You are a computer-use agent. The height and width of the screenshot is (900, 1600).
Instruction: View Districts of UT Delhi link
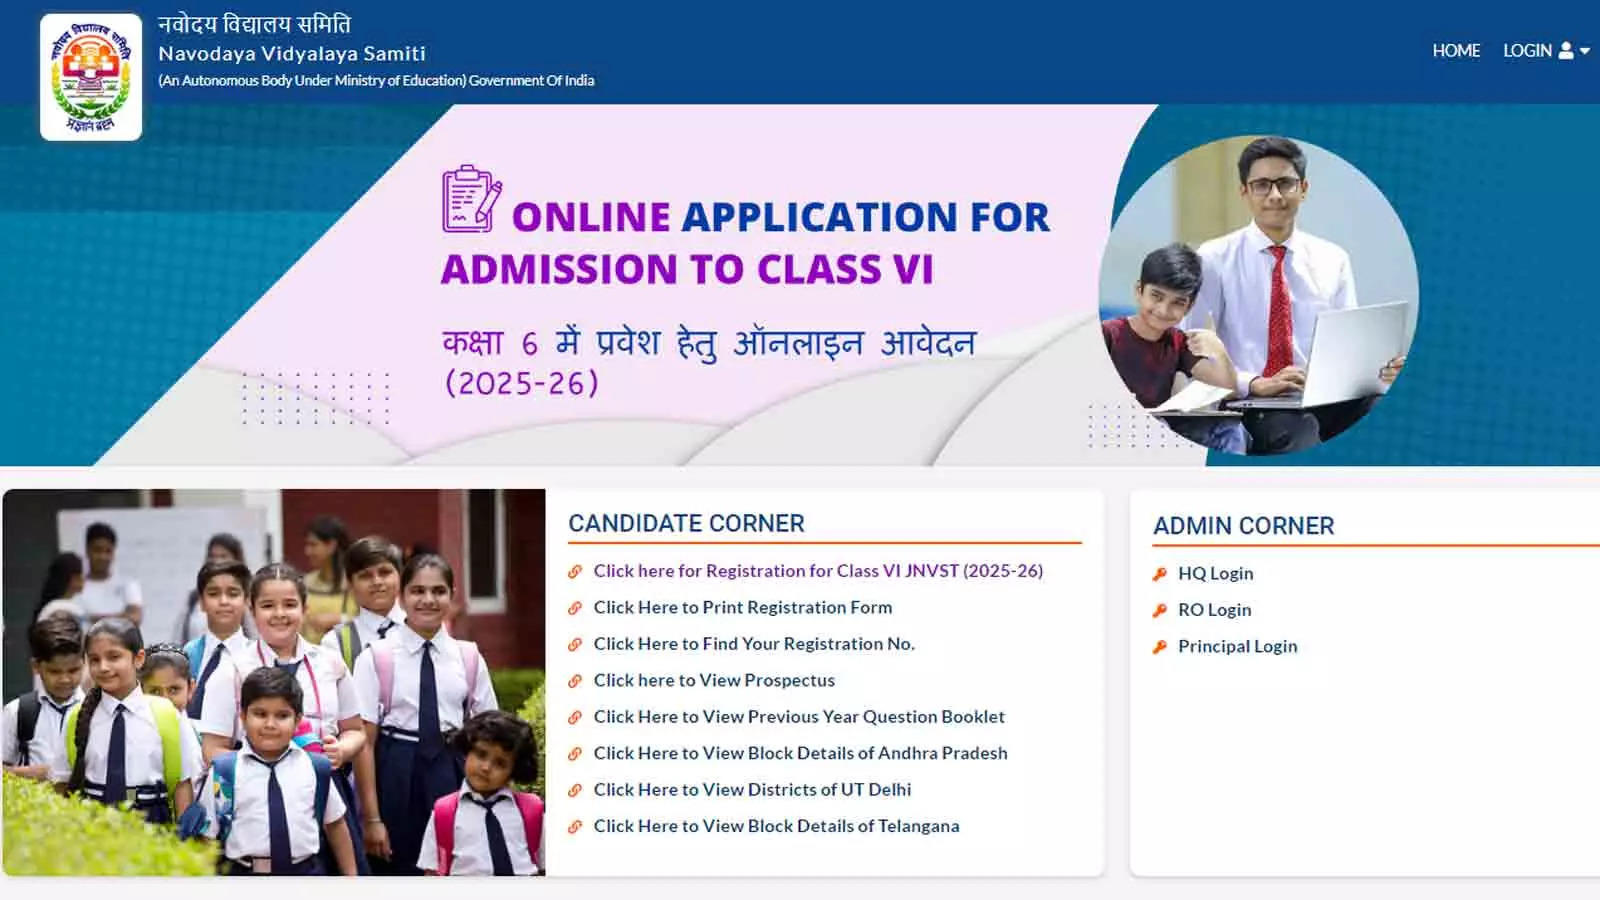[x=752, y=790]
